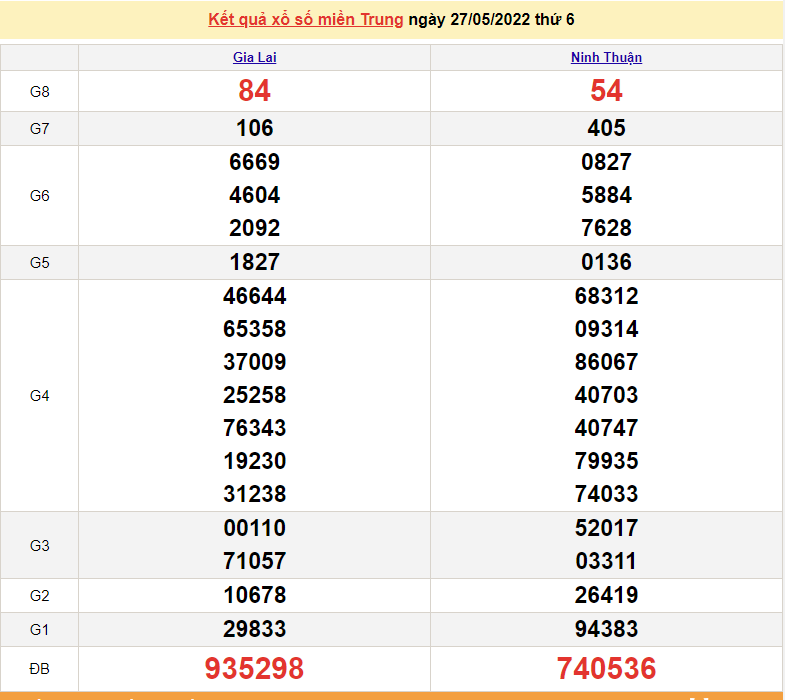Click the ĐB row label
Viewport: 785px width, 700px height.
click(x=40, y=668)
